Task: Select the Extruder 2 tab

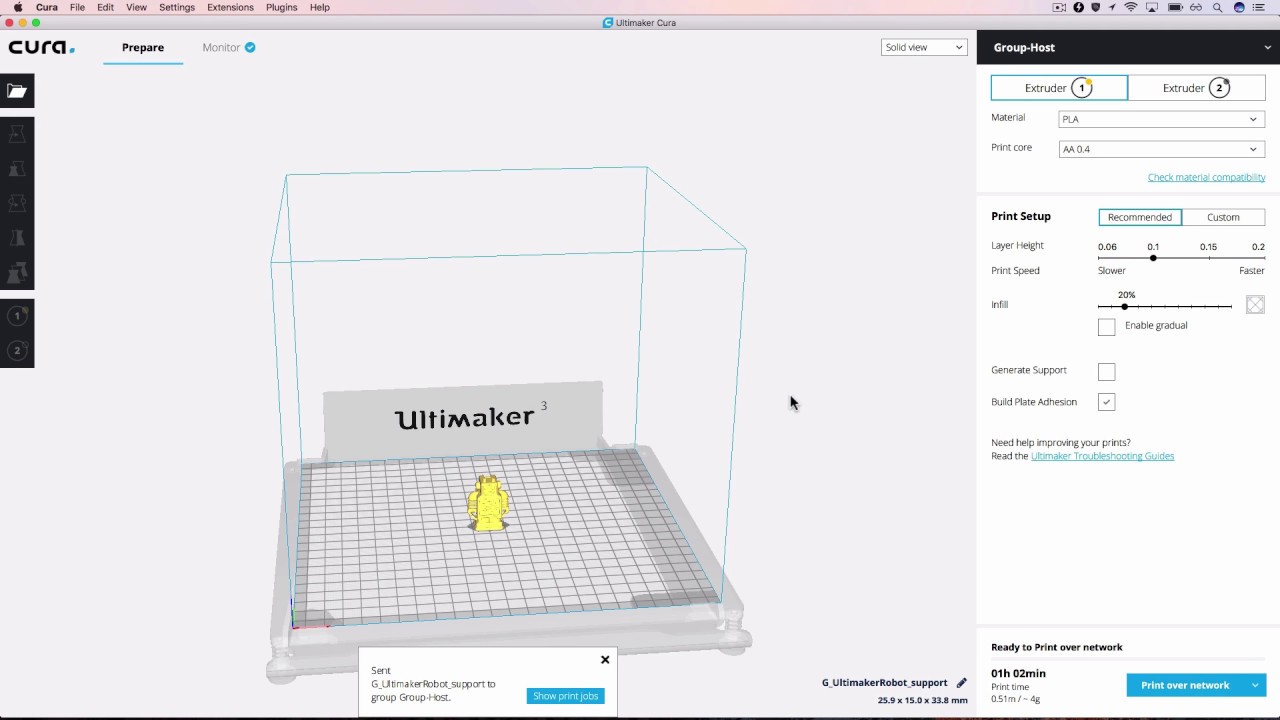Action: (1196, 88)
